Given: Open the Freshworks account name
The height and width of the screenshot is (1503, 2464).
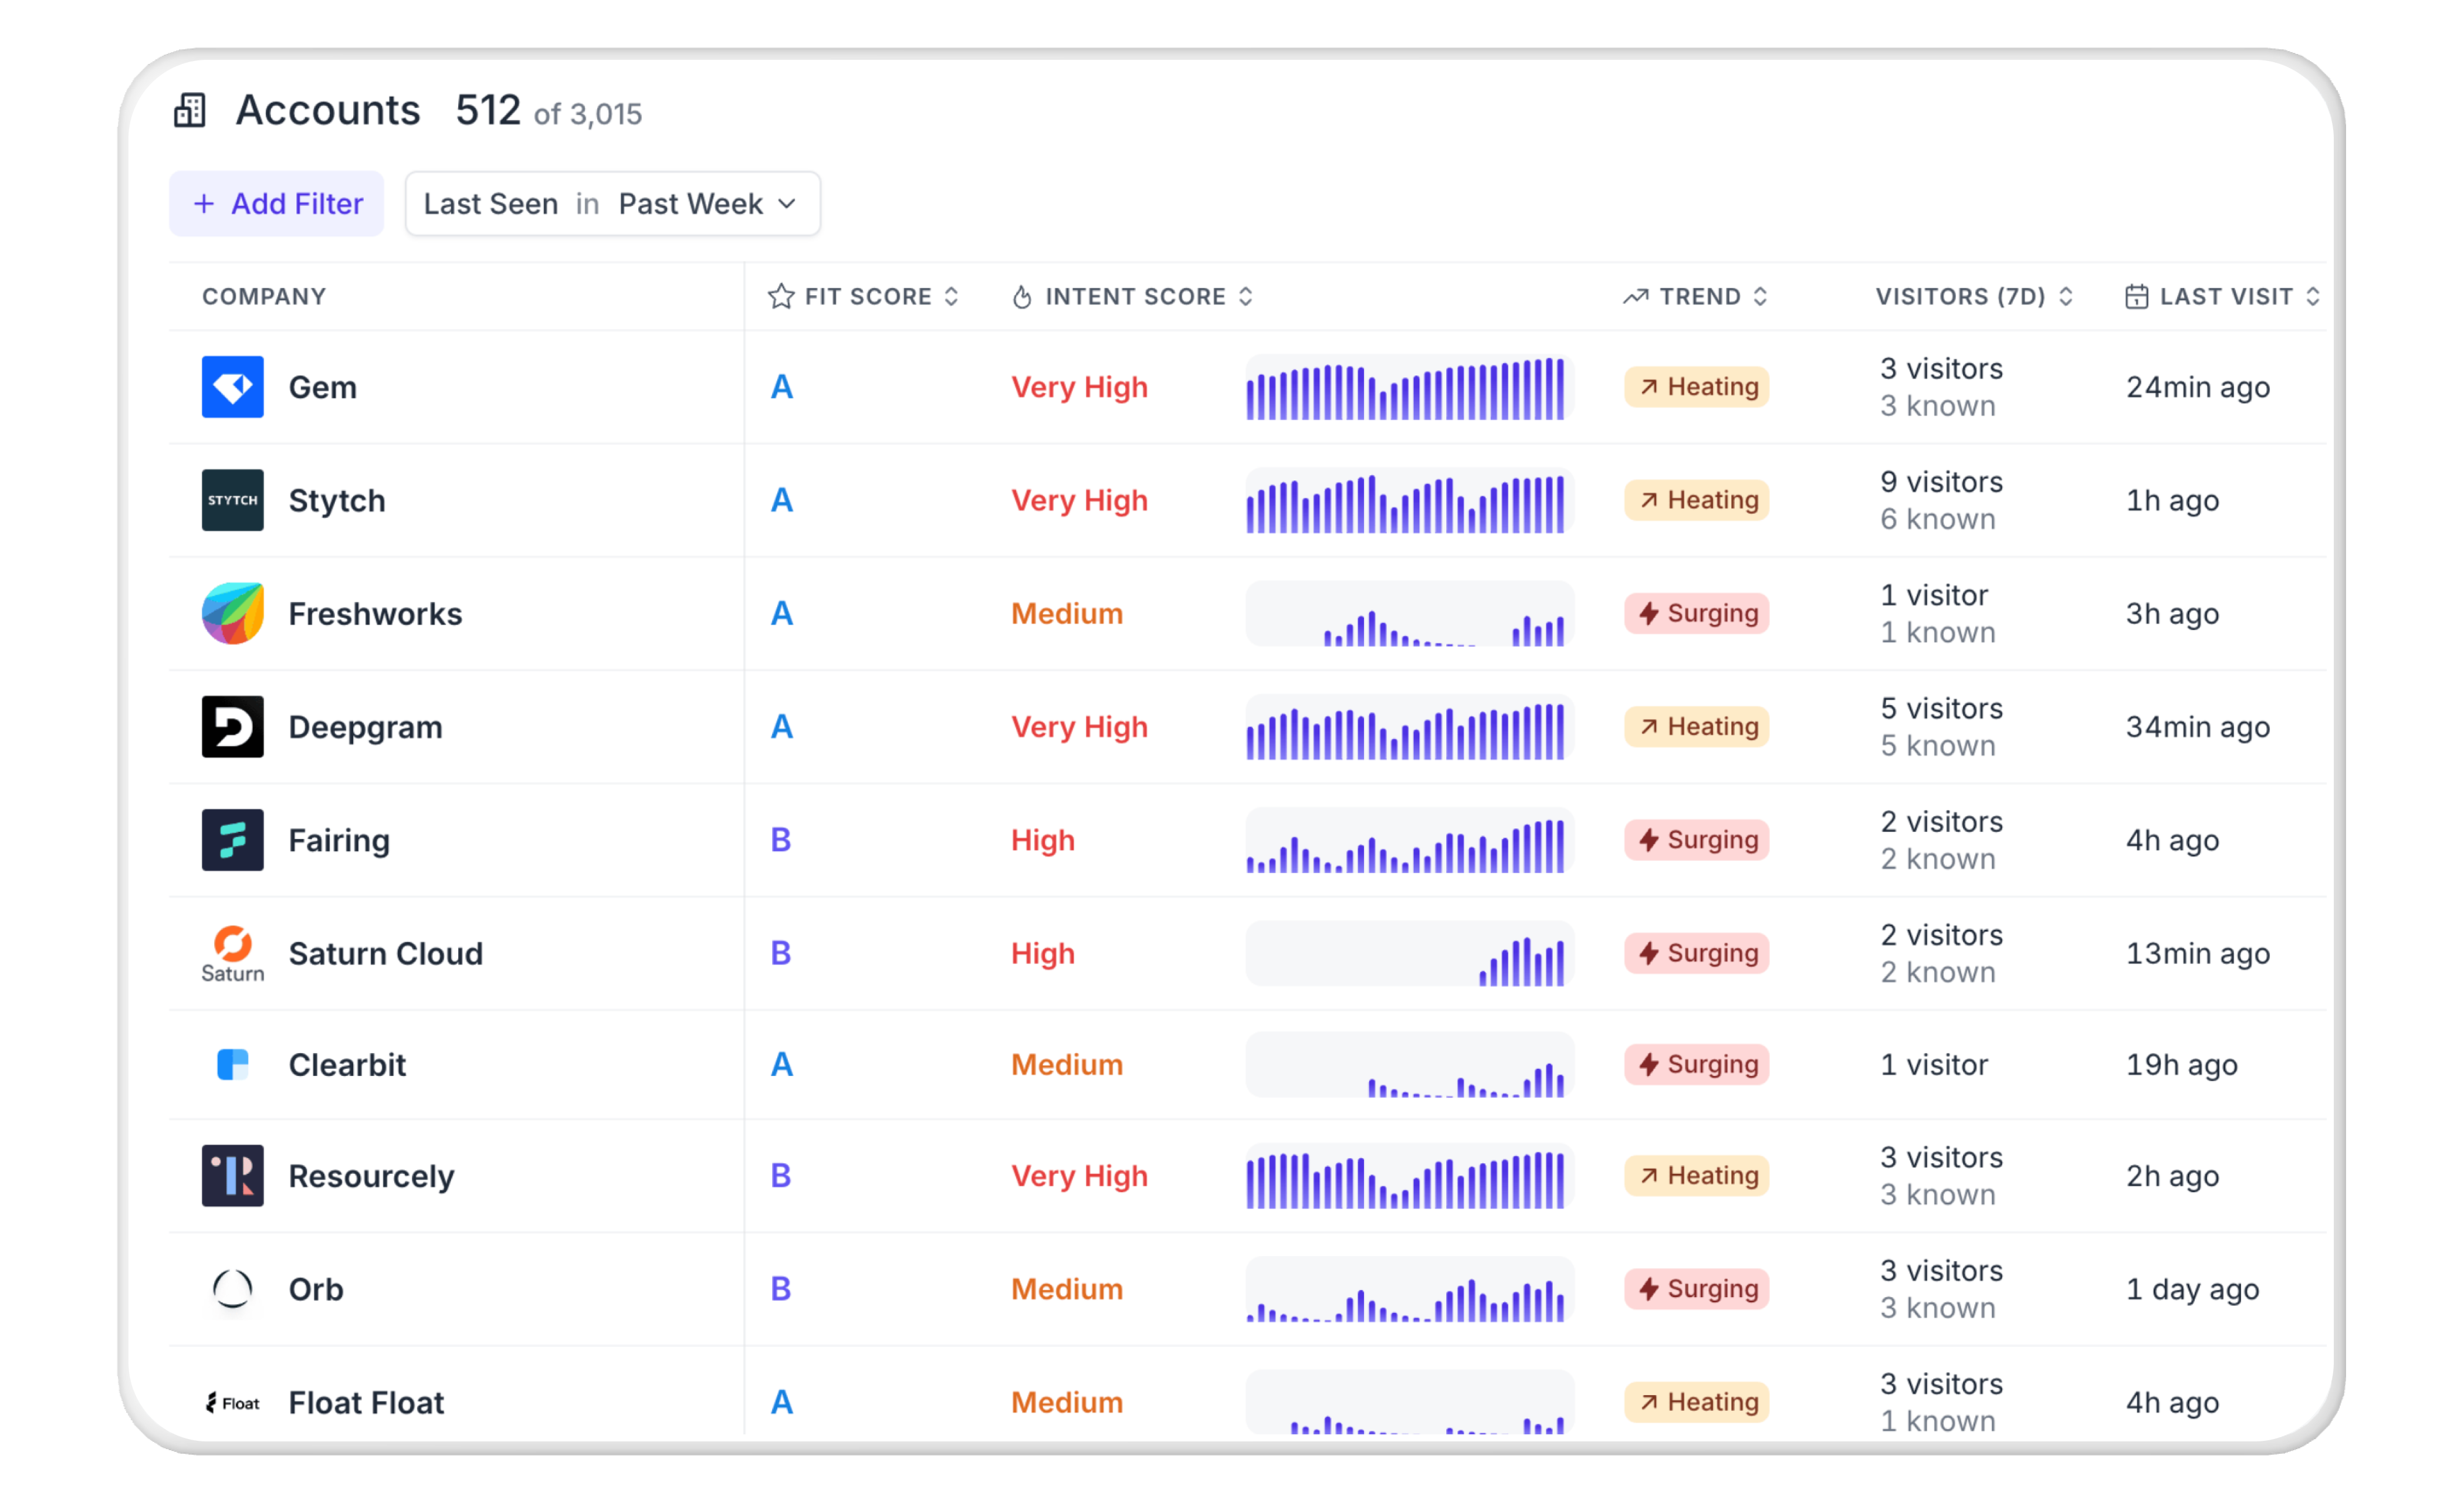Looking at the screenshot, I should tap(376, 614).
